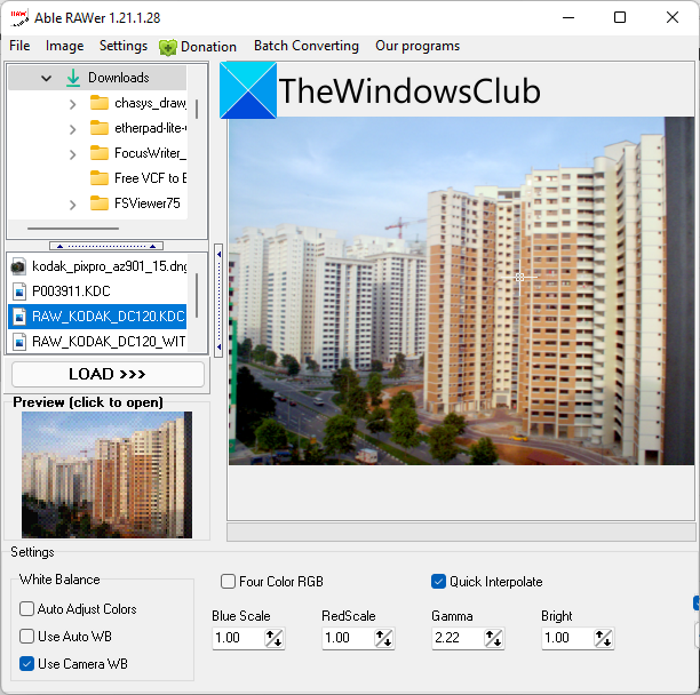Click the horizontal splitter bar above file list
This screenshot has height=695, width=700.
(106, 246)
